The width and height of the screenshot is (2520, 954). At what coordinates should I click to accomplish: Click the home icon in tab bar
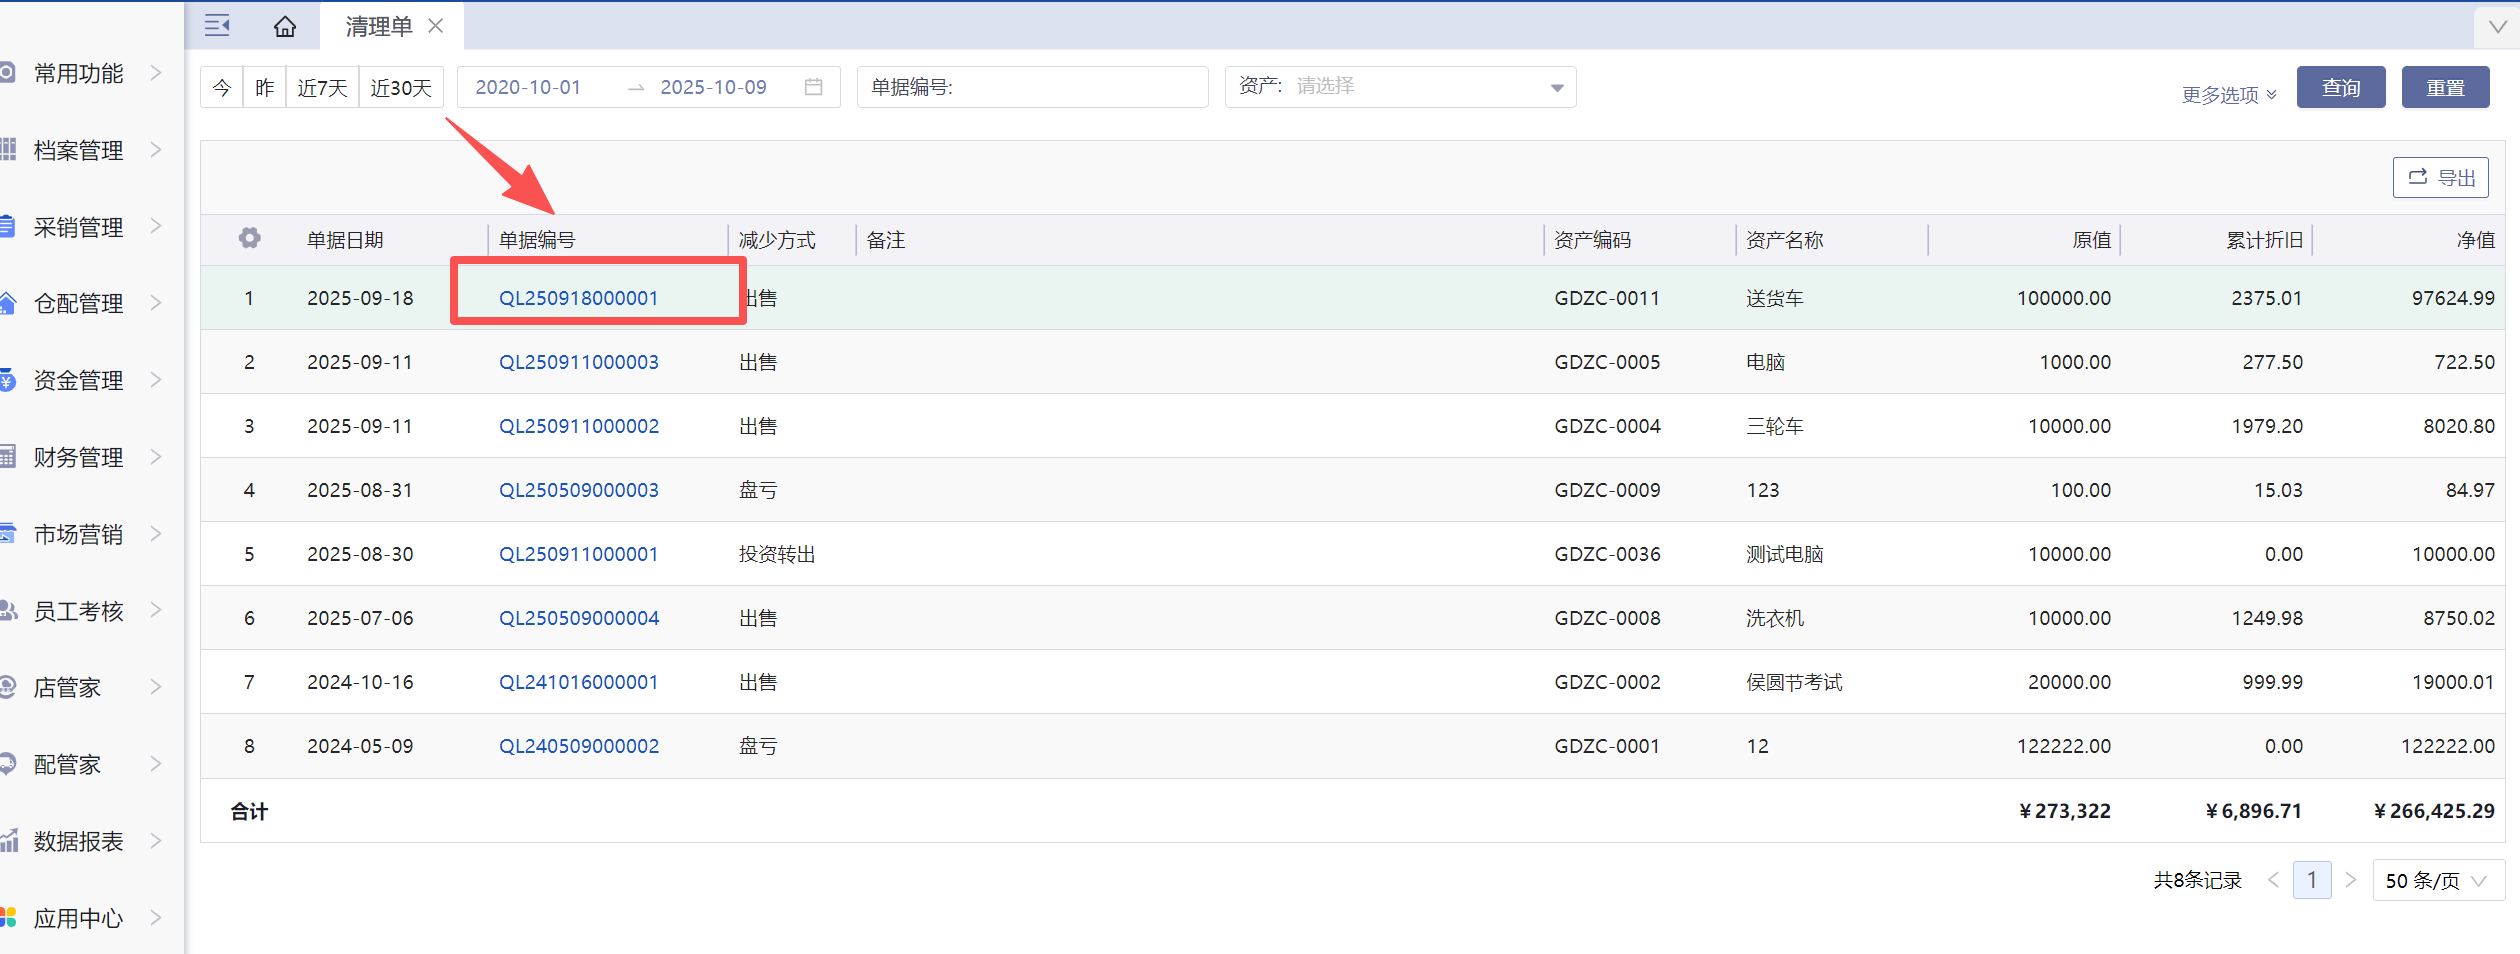[x=285, y=27]
